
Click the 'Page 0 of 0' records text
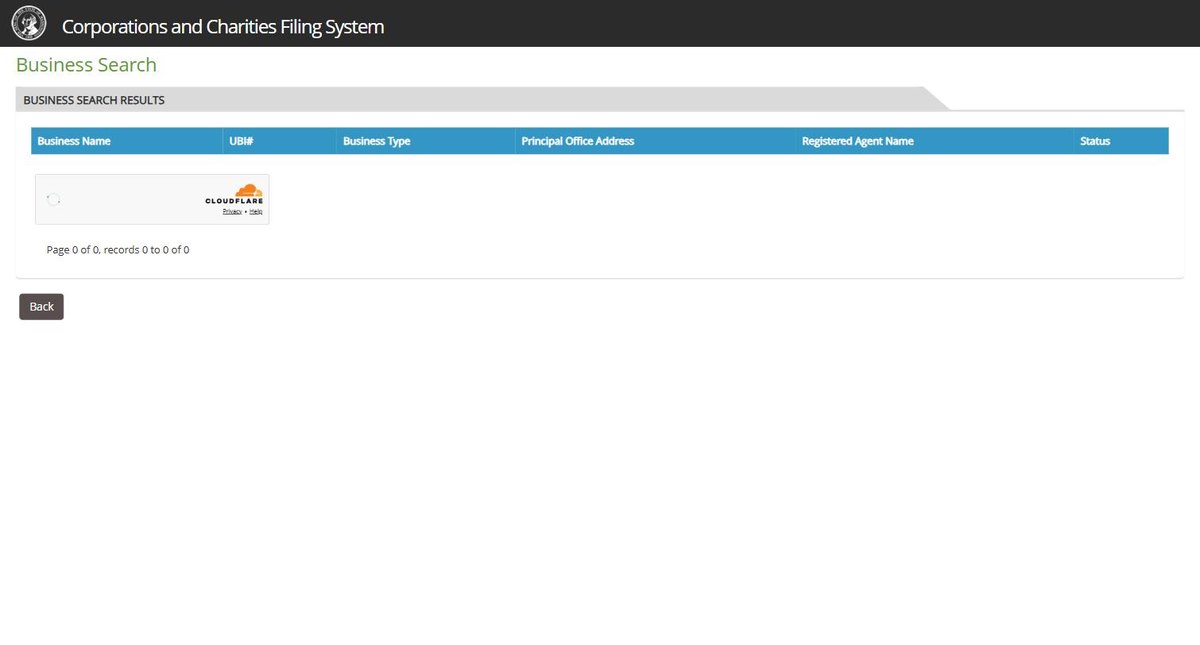click(x=118, y=250)
